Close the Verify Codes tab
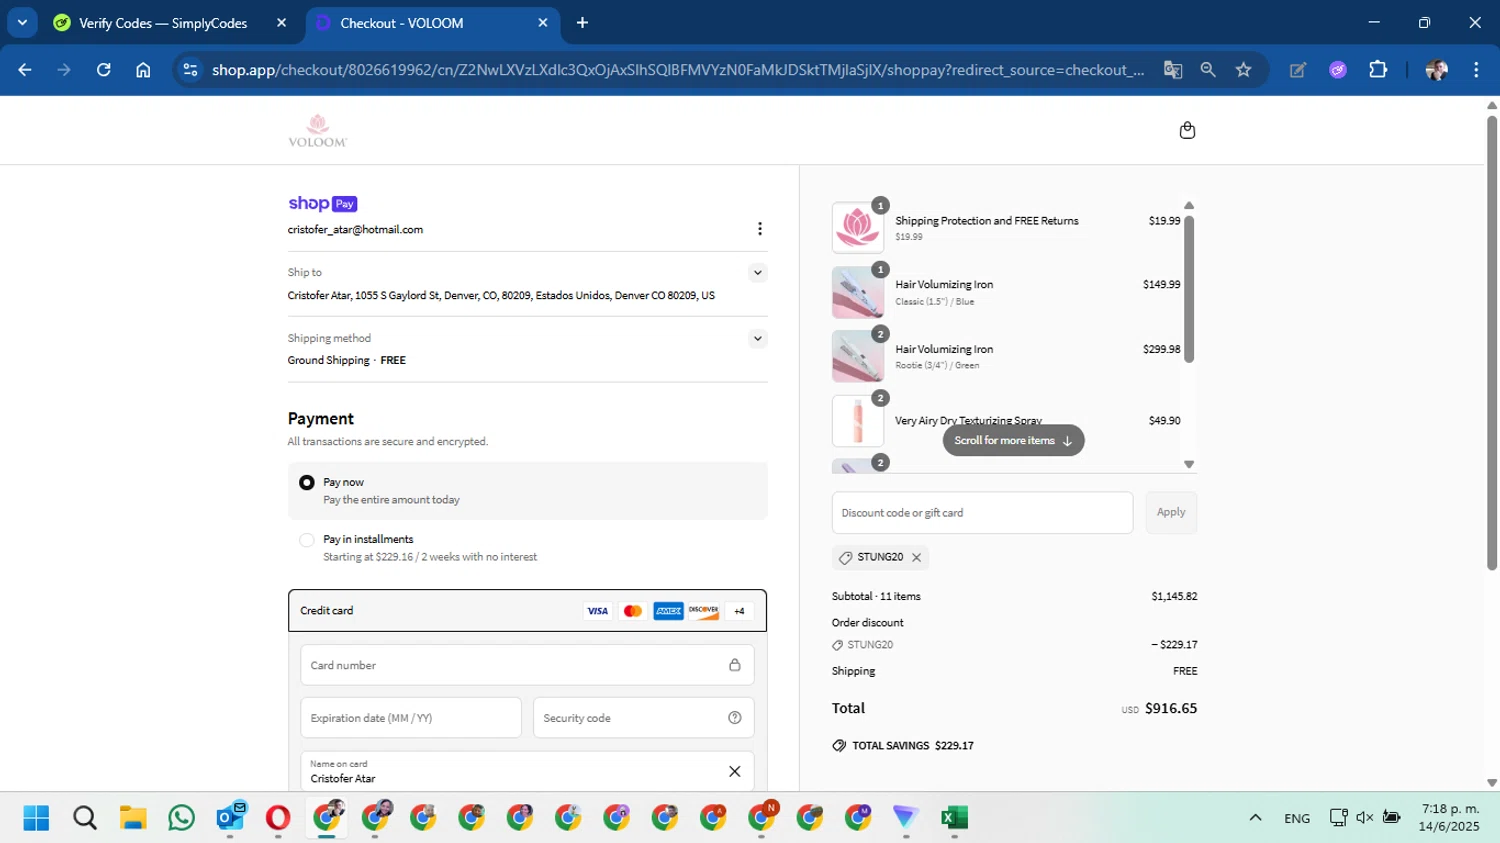 tap(281, 23)
